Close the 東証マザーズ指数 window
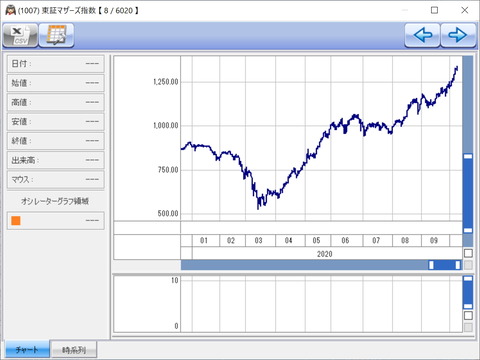This screenshot has width=480, height=360. pos(465,10)
